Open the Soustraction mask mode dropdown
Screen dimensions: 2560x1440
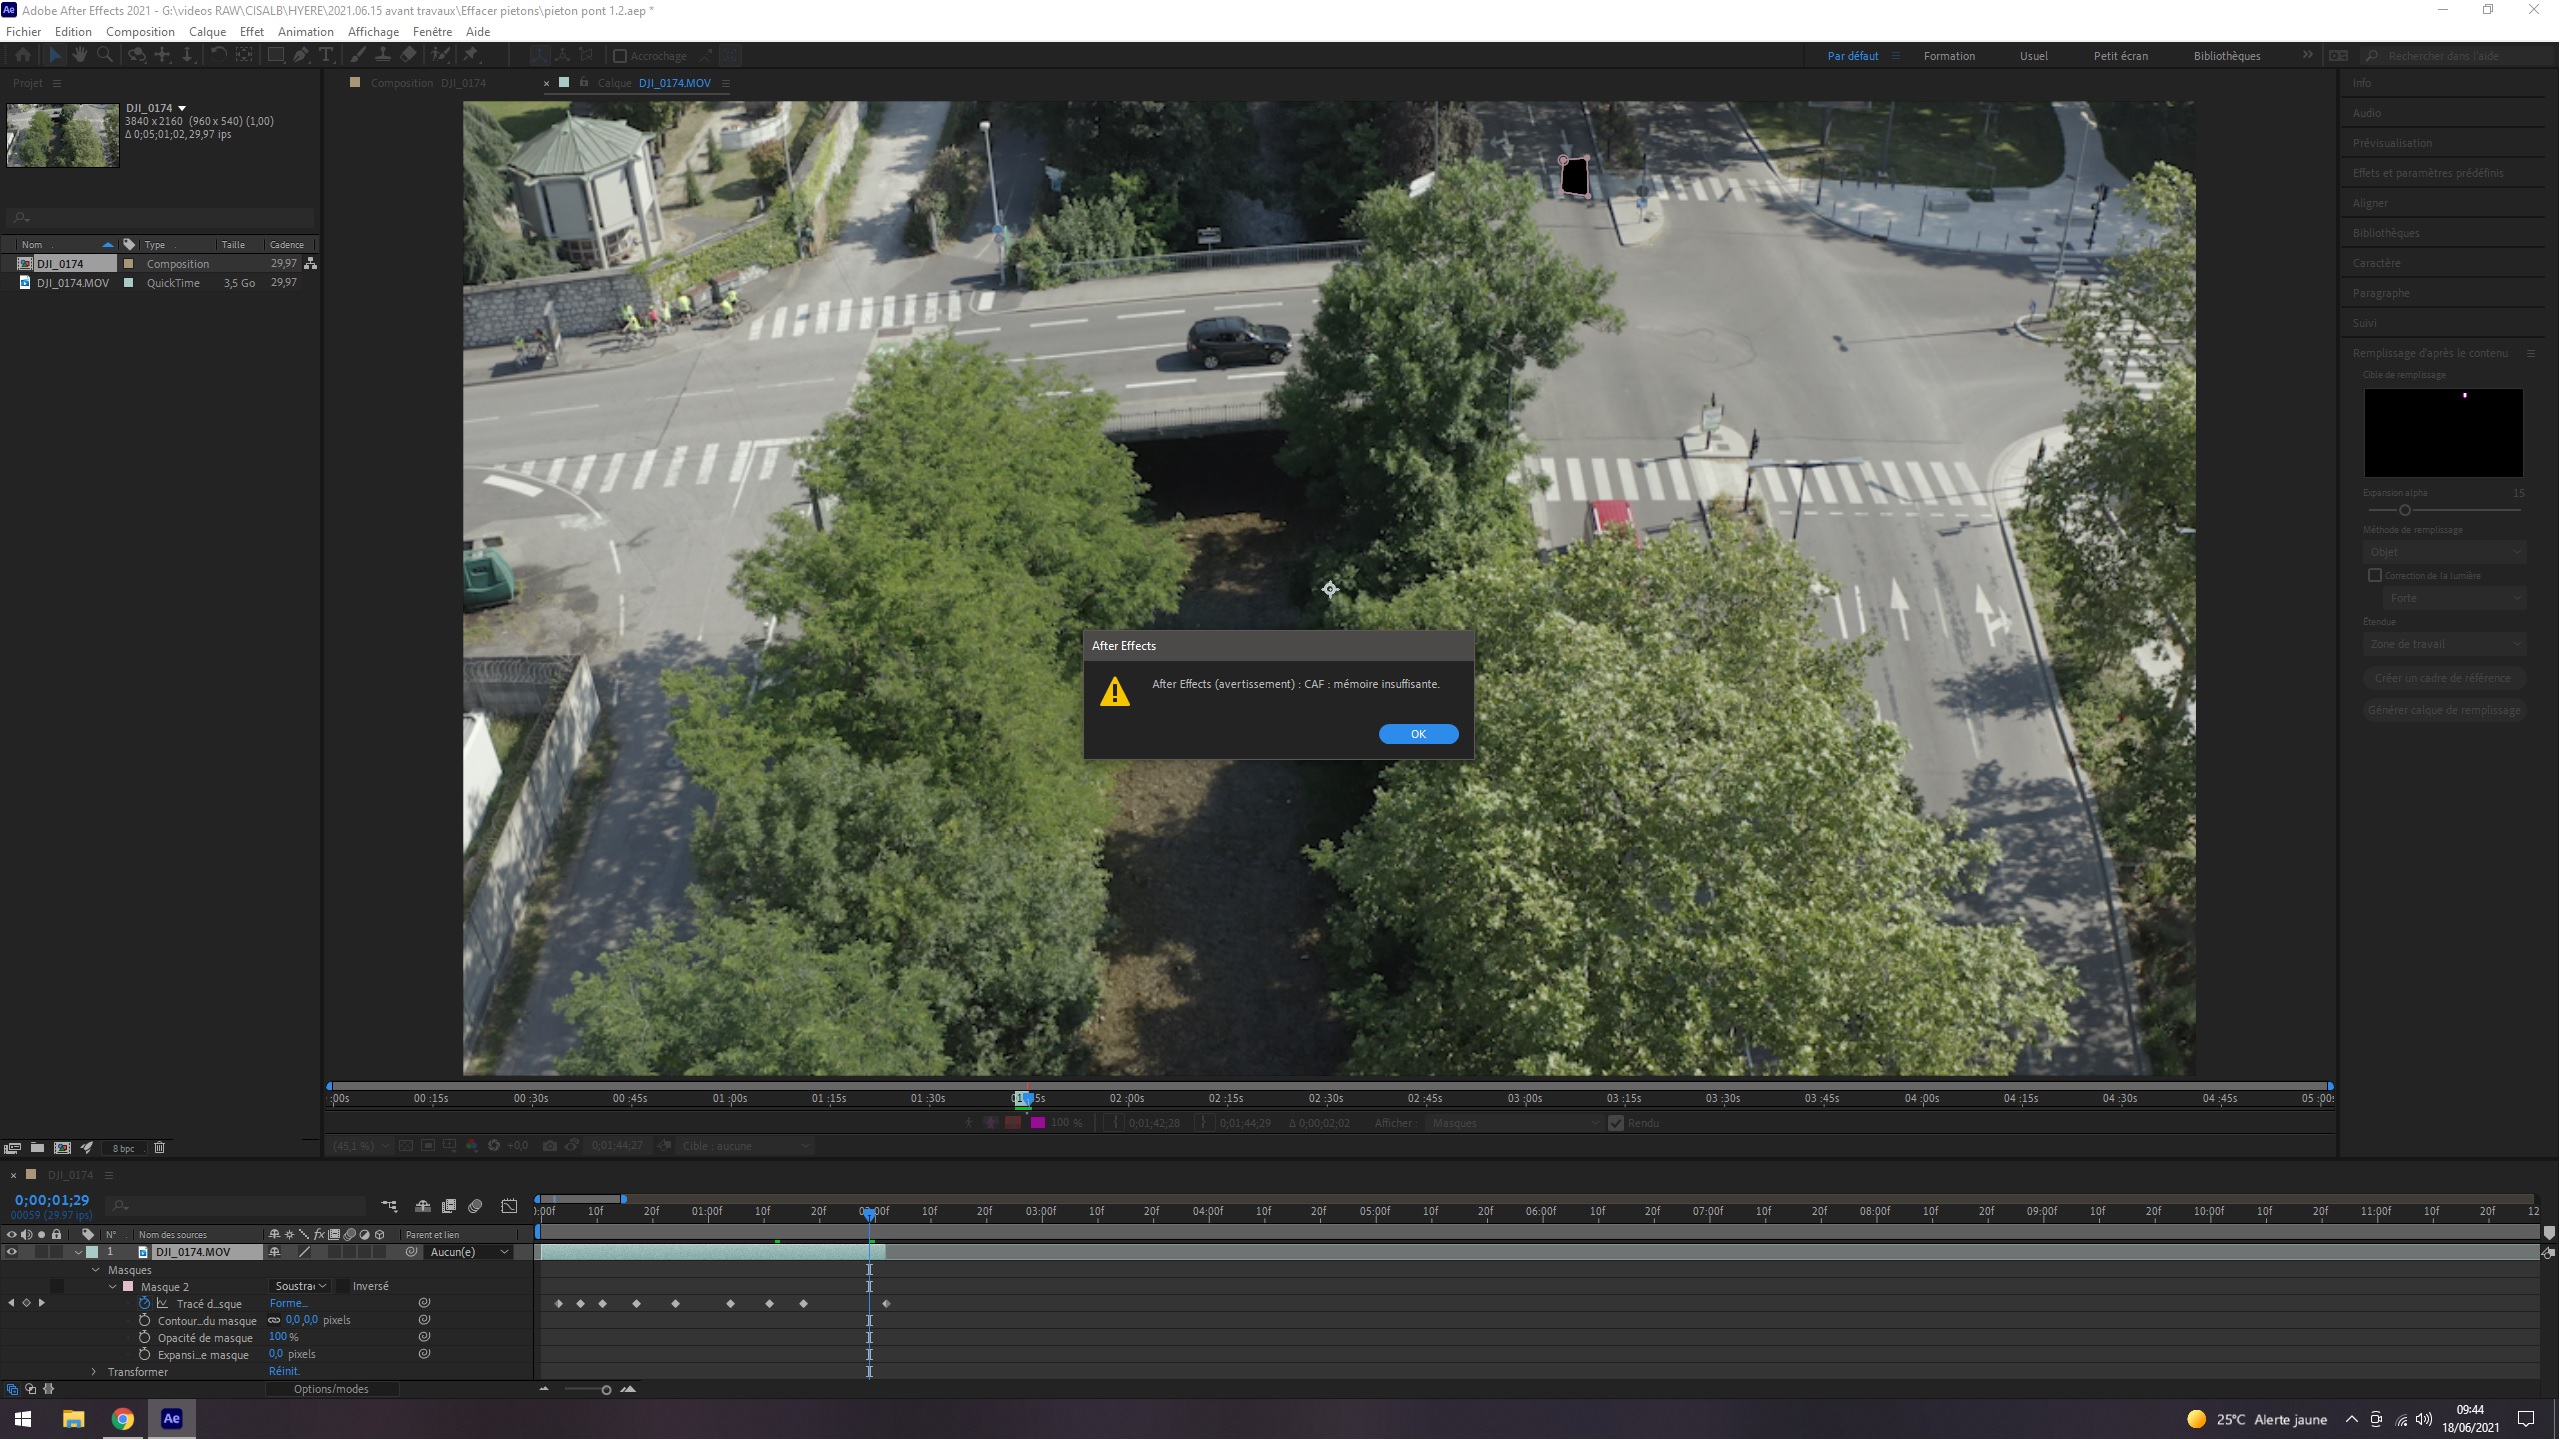pos(300,1286)
